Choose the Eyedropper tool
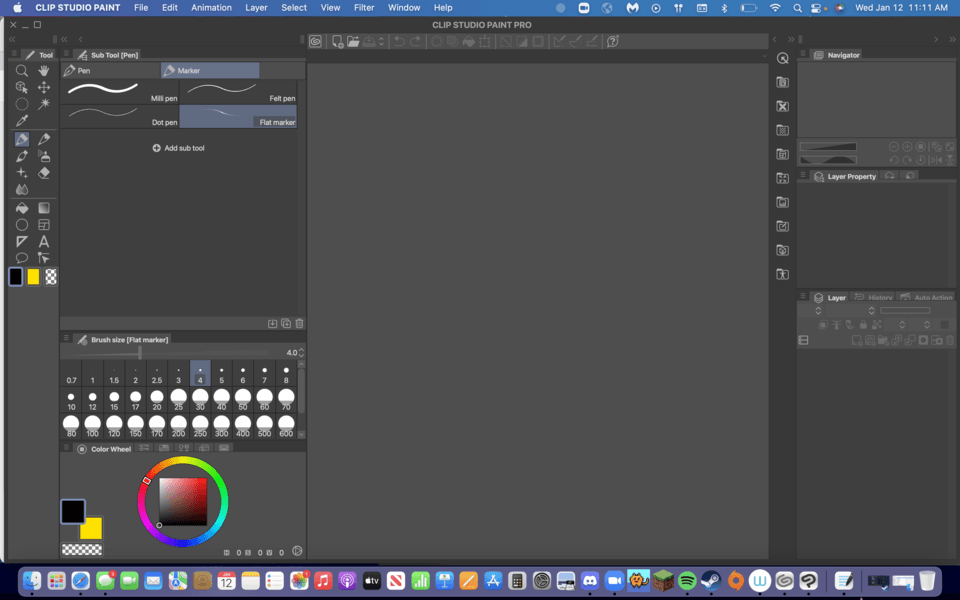Viewport: 960px width, 600px height. point(21,121)
